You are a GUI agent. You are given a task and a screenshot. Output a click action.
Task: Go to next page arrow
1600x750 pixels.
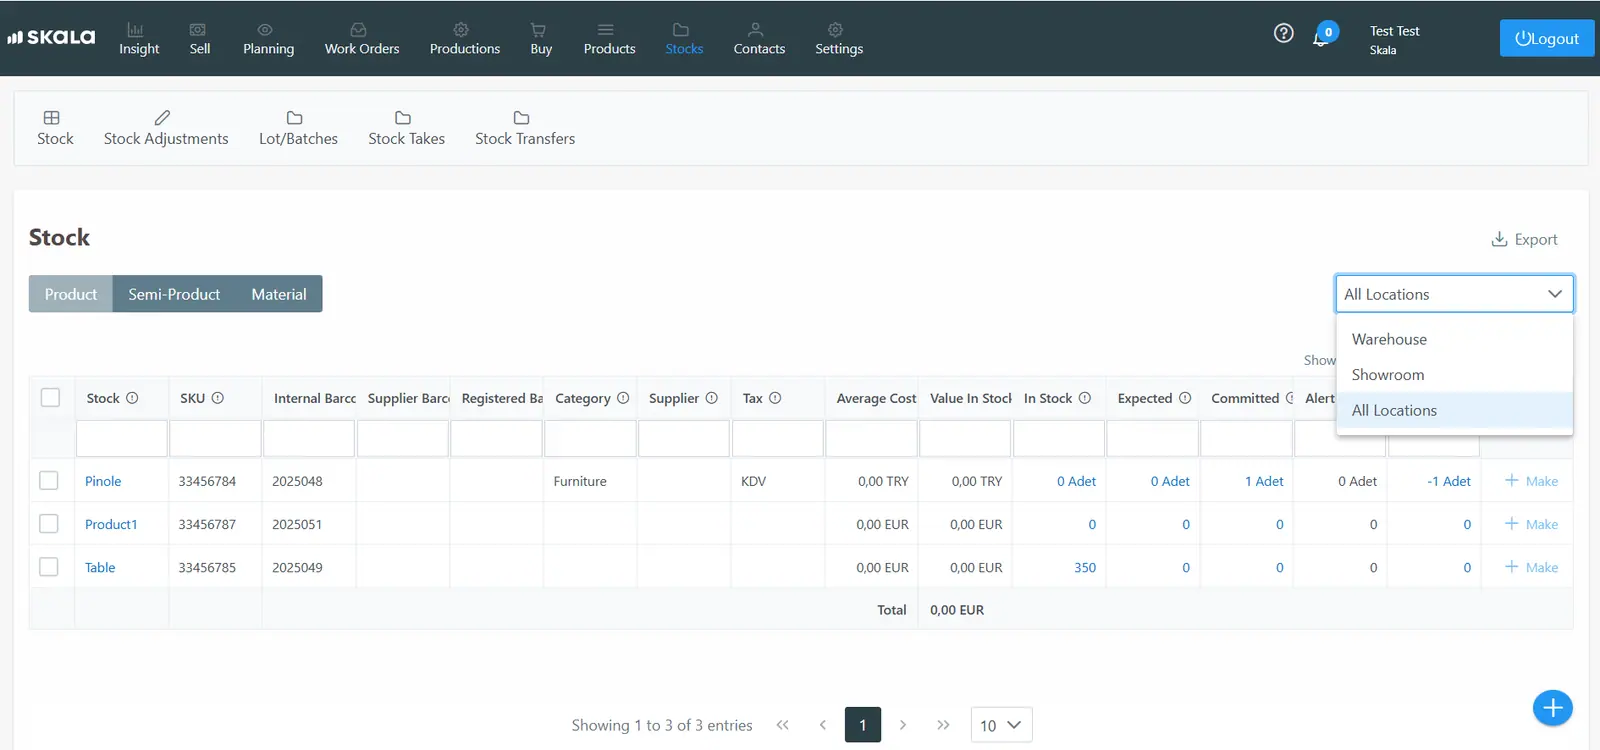click(903, 725)
